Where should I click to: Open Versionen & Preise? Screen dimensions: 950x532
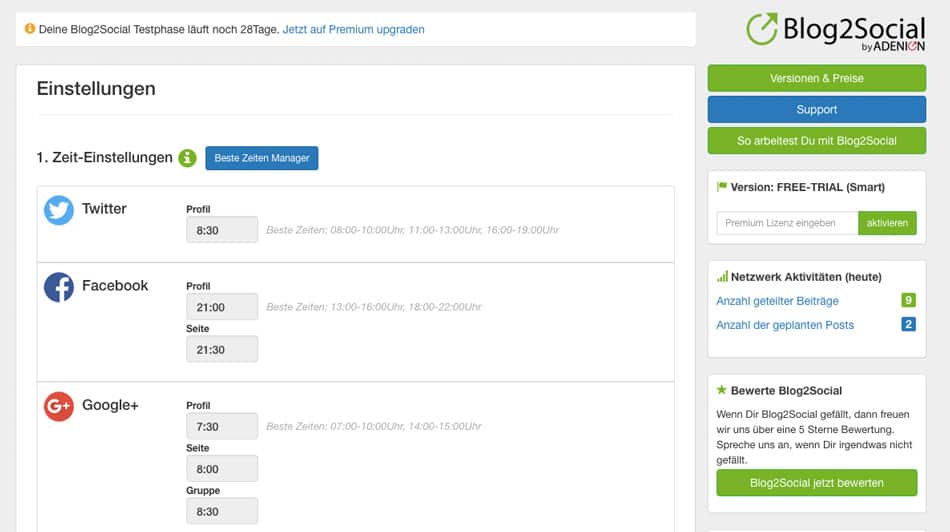click(x=817, y=78)
